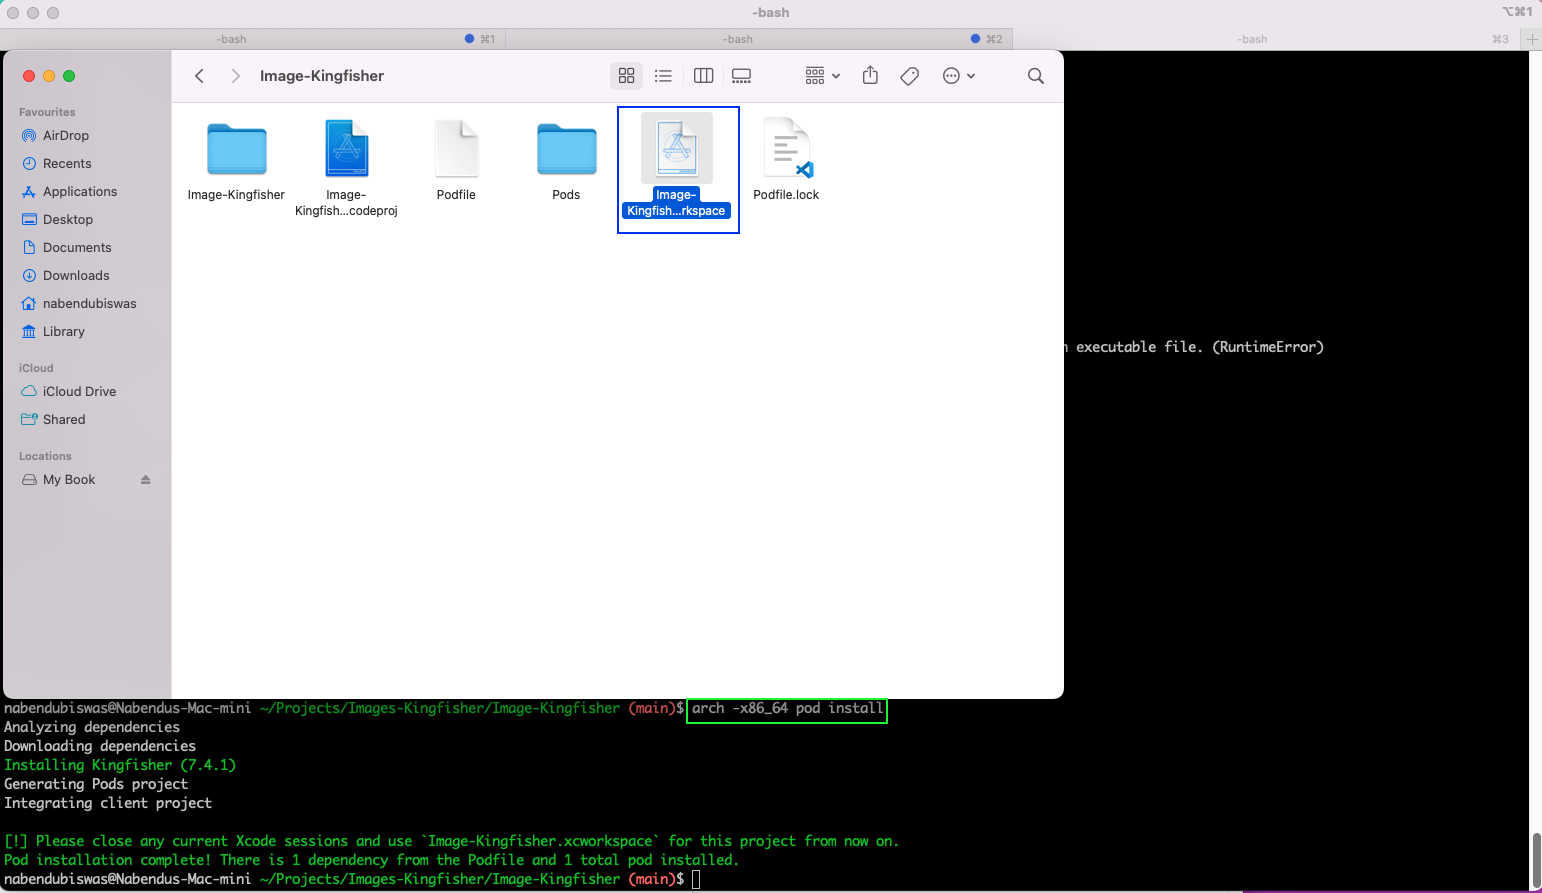1542x893 pixels.
Task: Click the Tags icon in Finder toolbar
Action: [909, 76]
